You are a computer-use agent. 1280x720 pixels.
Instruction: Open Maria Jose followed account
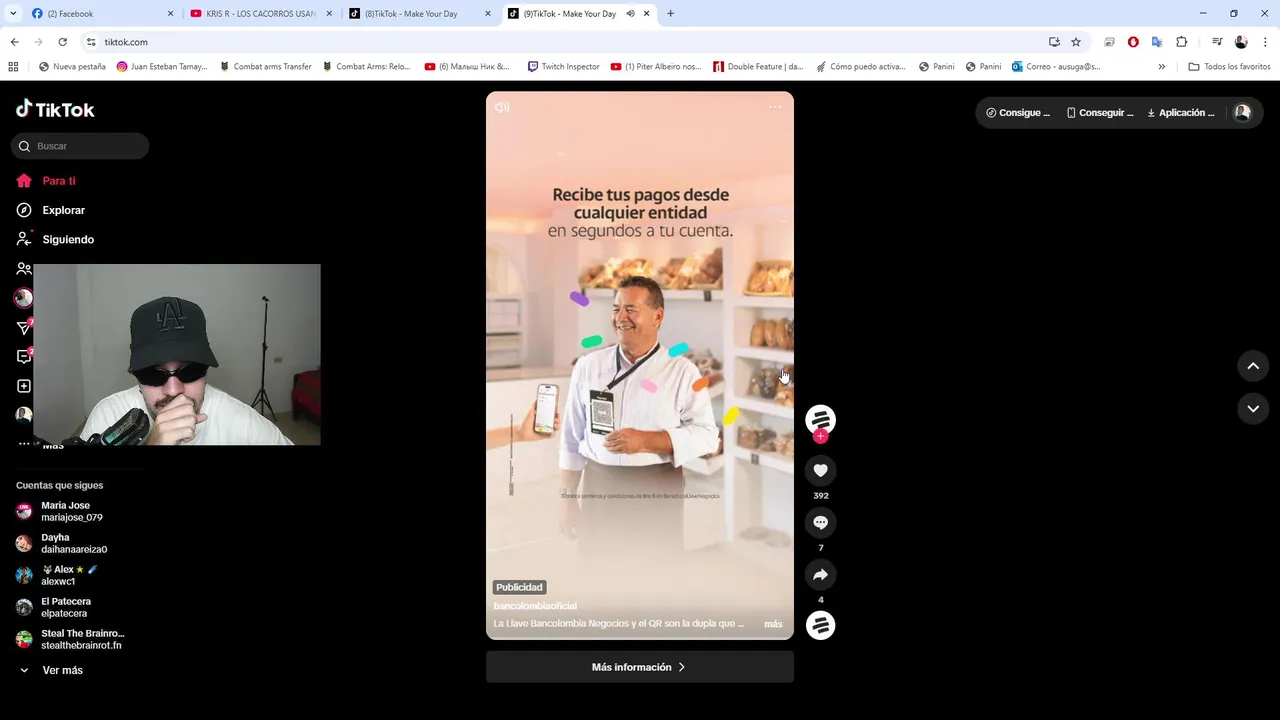click(70, 511)
